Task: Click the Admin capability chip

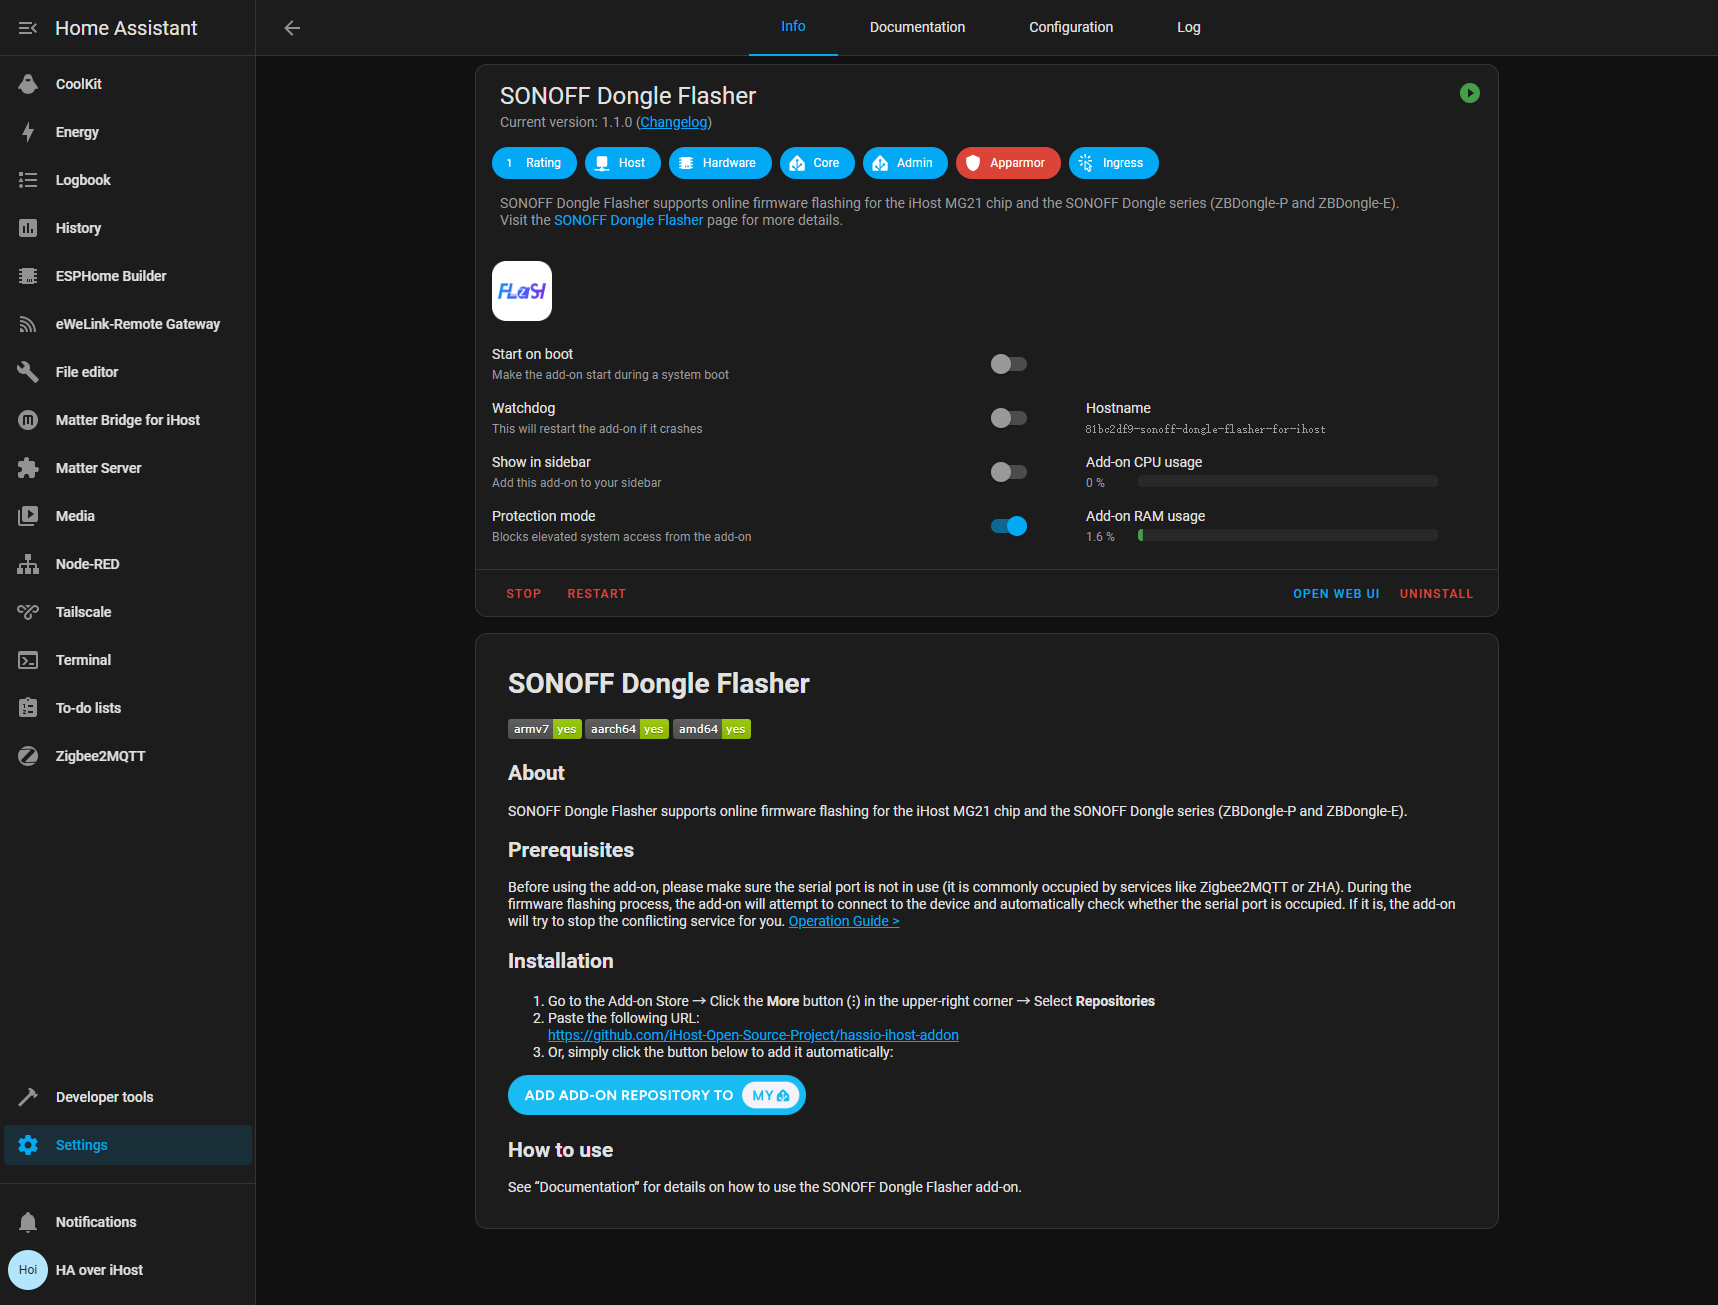Action: coord(906,163)
